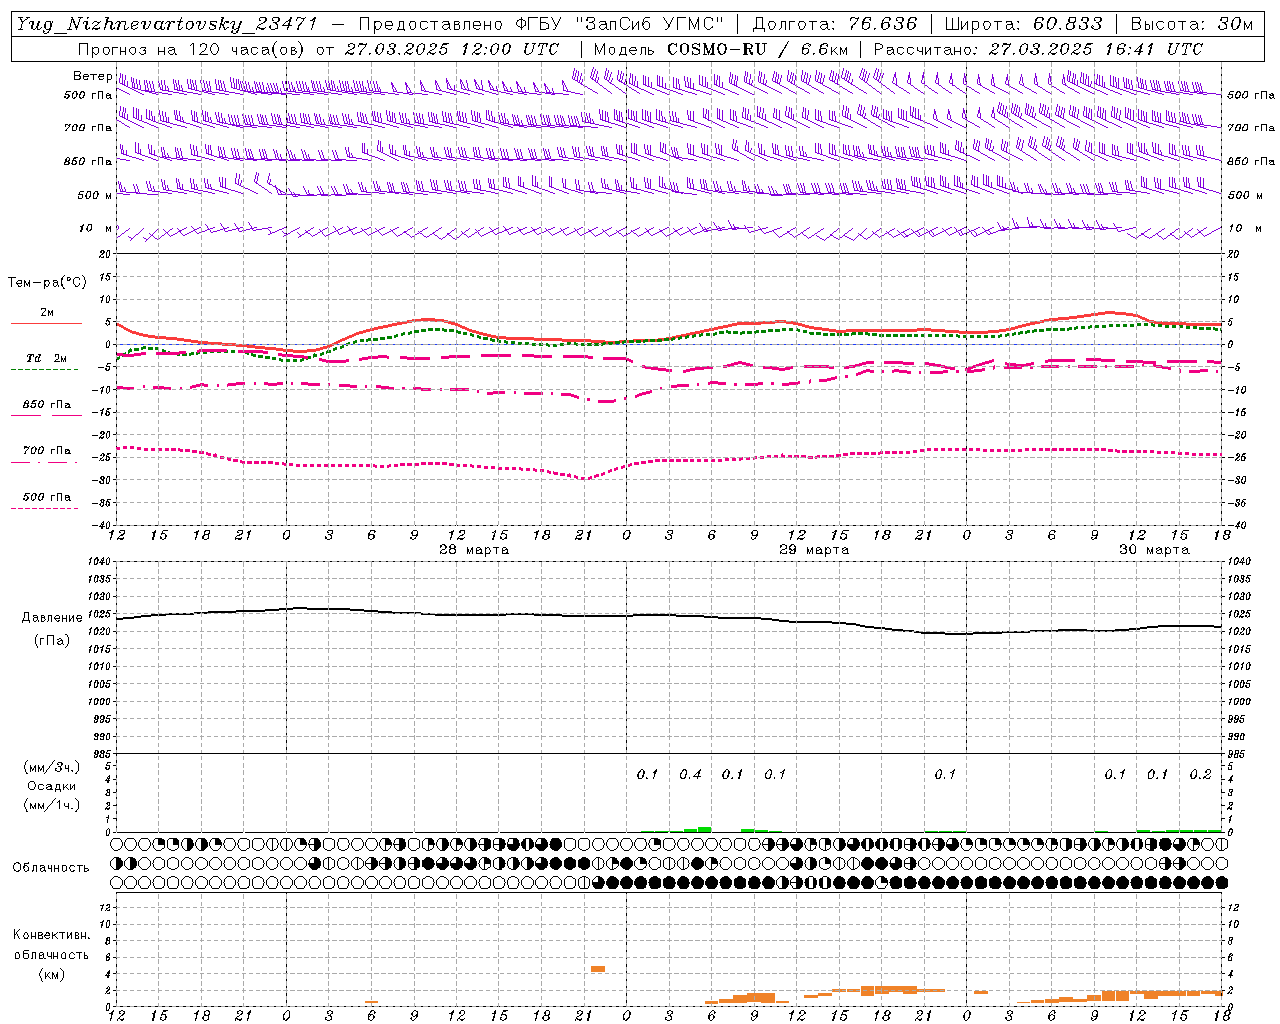The image size is (1280, 1024).
Task: Click the Конвективн. облачность label
Action: pos(51,945)
